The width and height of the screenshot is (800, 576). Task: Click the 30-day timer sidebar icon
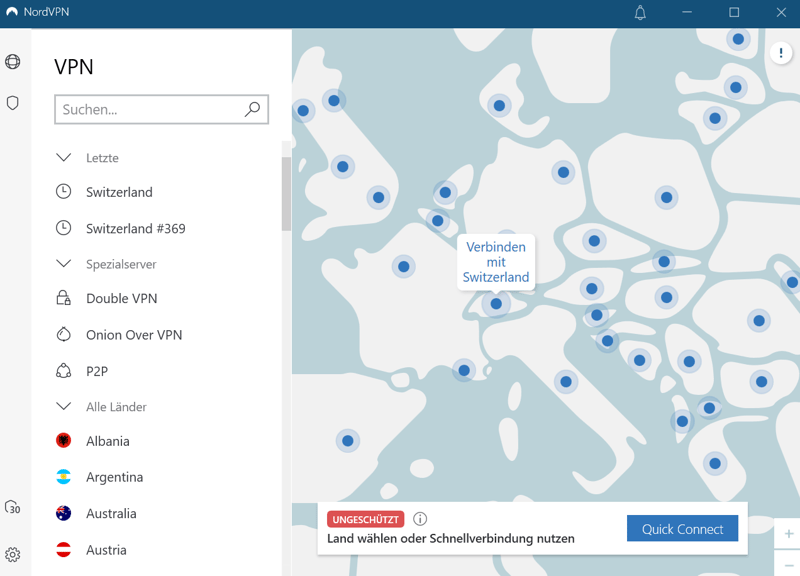click(13, 508)
